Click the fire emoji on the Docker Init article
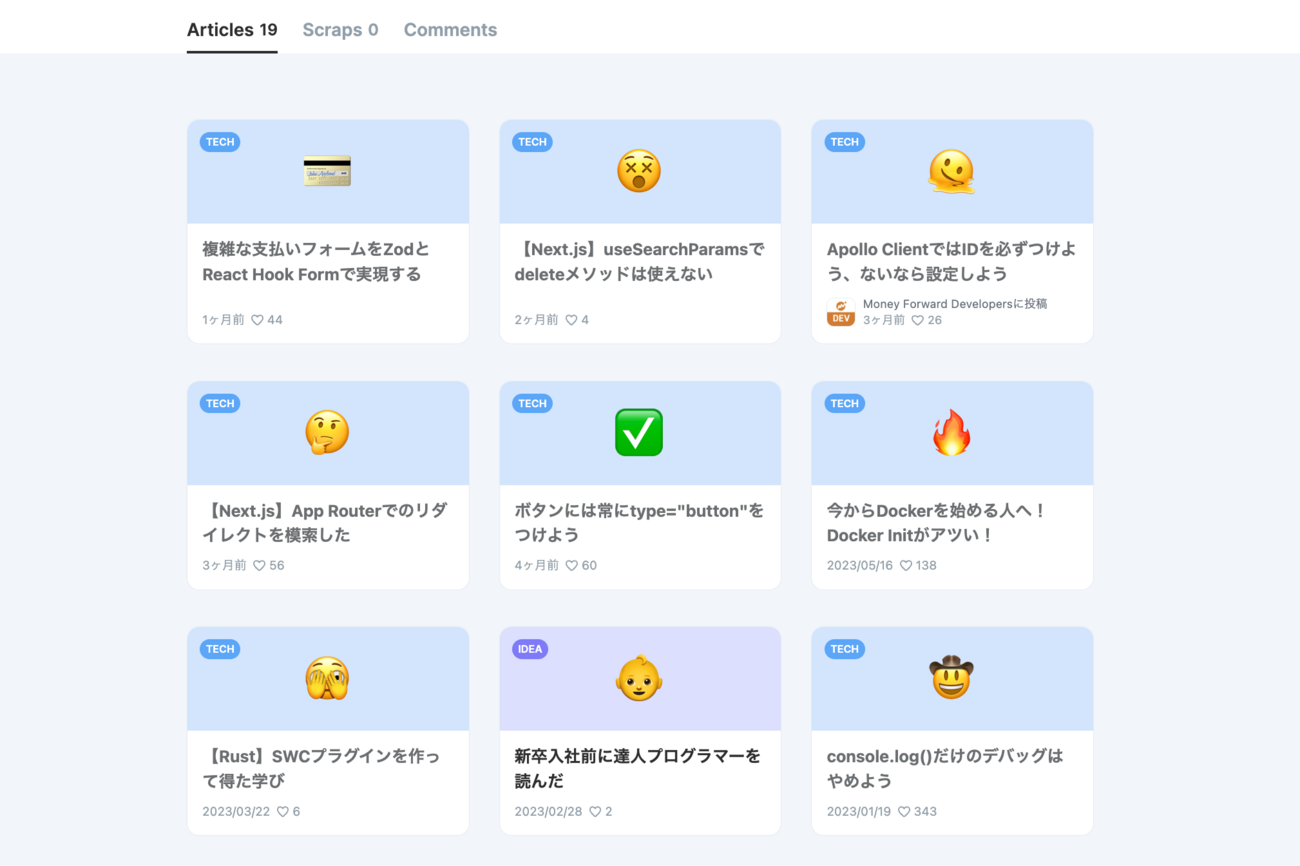 [x=952, y=432]
